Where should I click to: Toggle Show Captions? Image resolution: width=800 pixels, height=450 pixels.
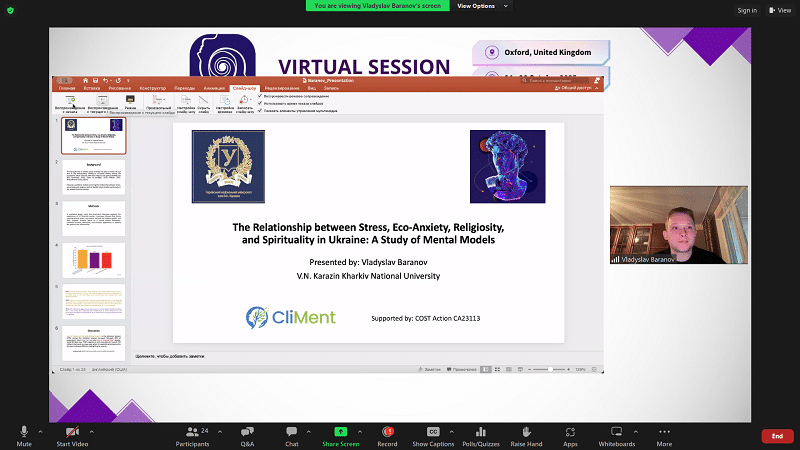[x=433, y=431]
